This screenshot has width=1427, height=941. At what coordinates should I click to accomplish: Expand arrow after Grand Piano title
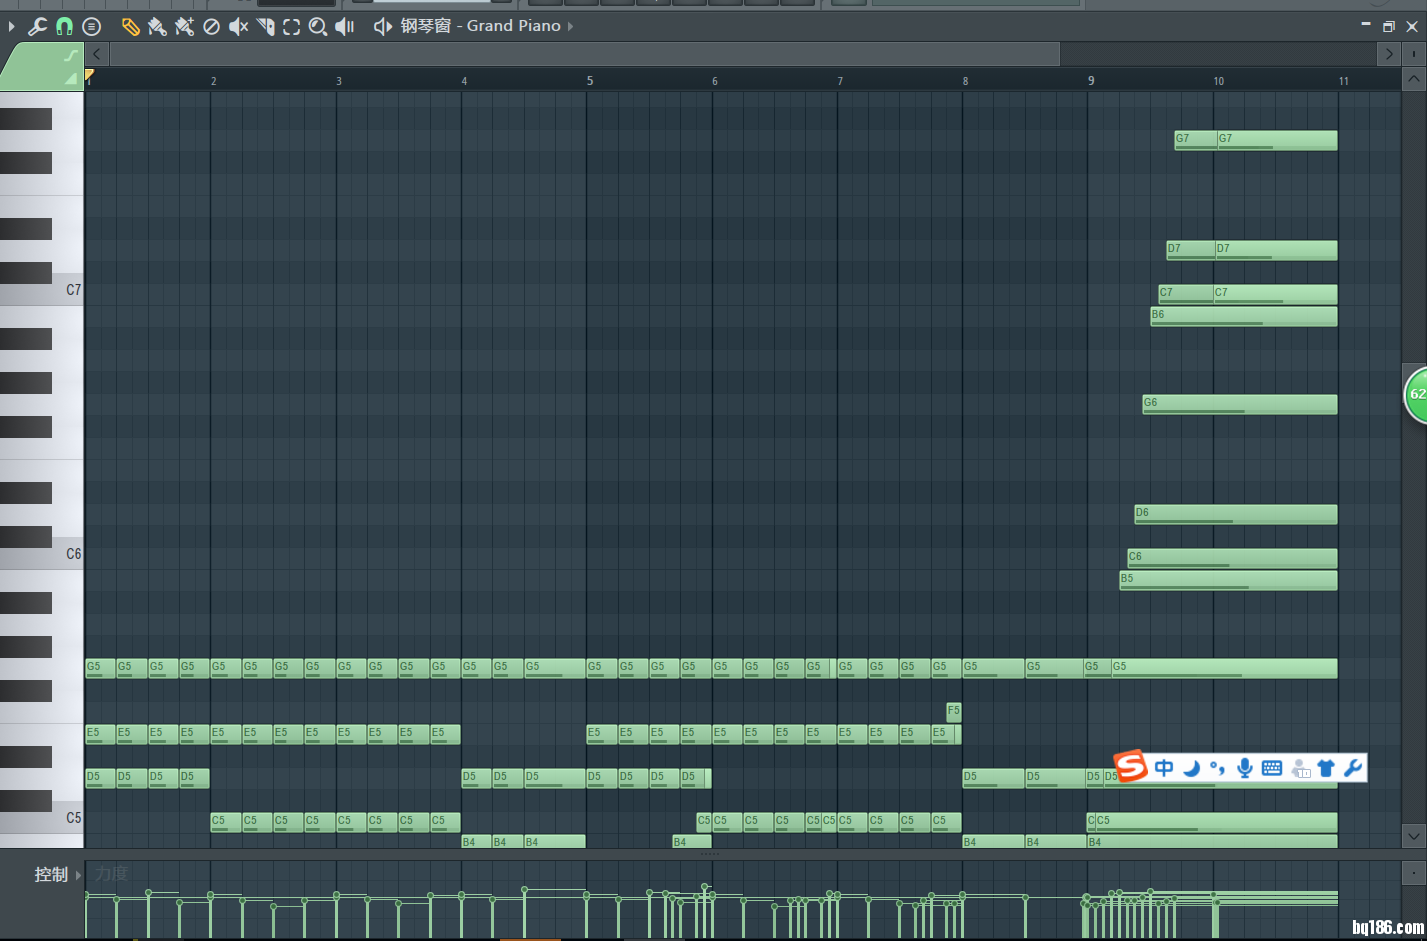pyautogui.click(x=571, y=26)
